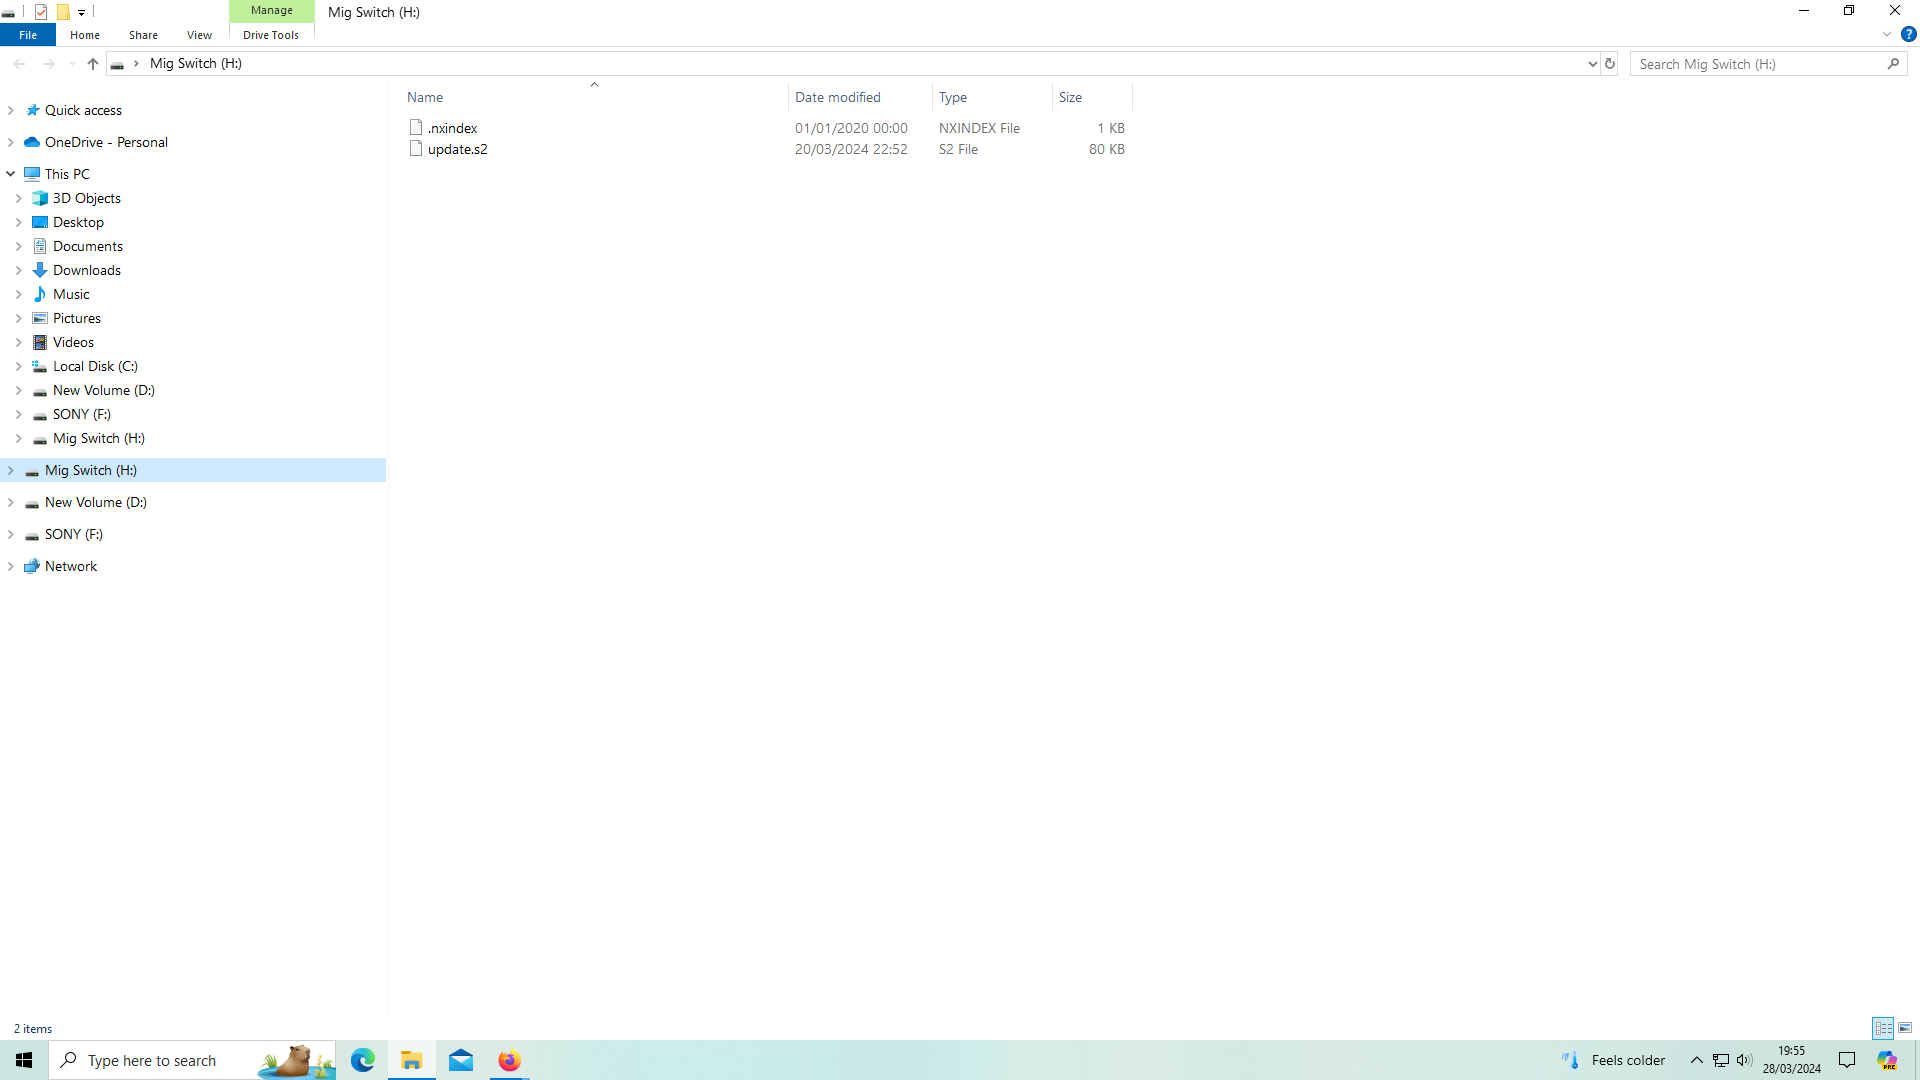Open OneDrive - Personal in sidebar
Viewport: 1920px width, 1080px height.
(106, 142)
